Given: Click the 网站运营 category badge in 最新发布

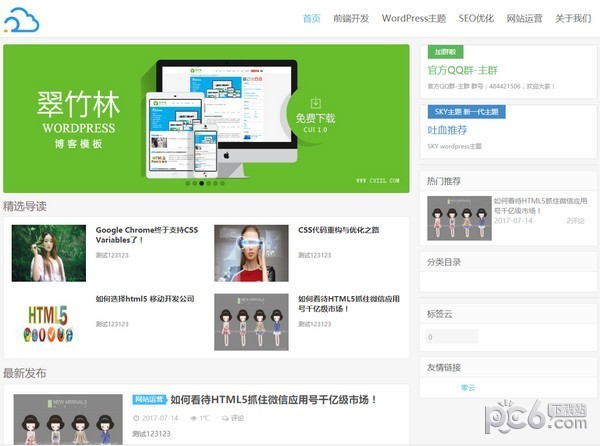Looking at the screenshot, I should (150, 400).
